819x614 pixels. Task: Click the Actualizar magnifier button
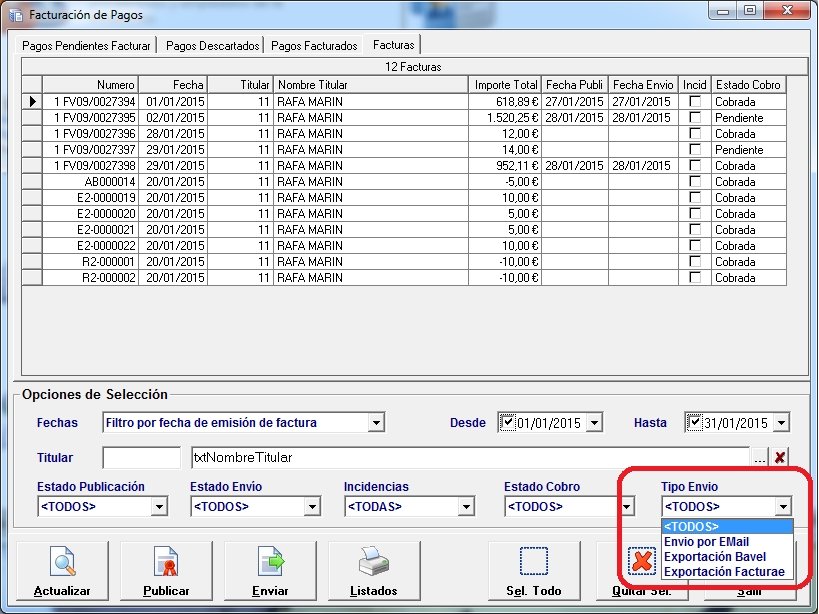(x=62, y=571)
